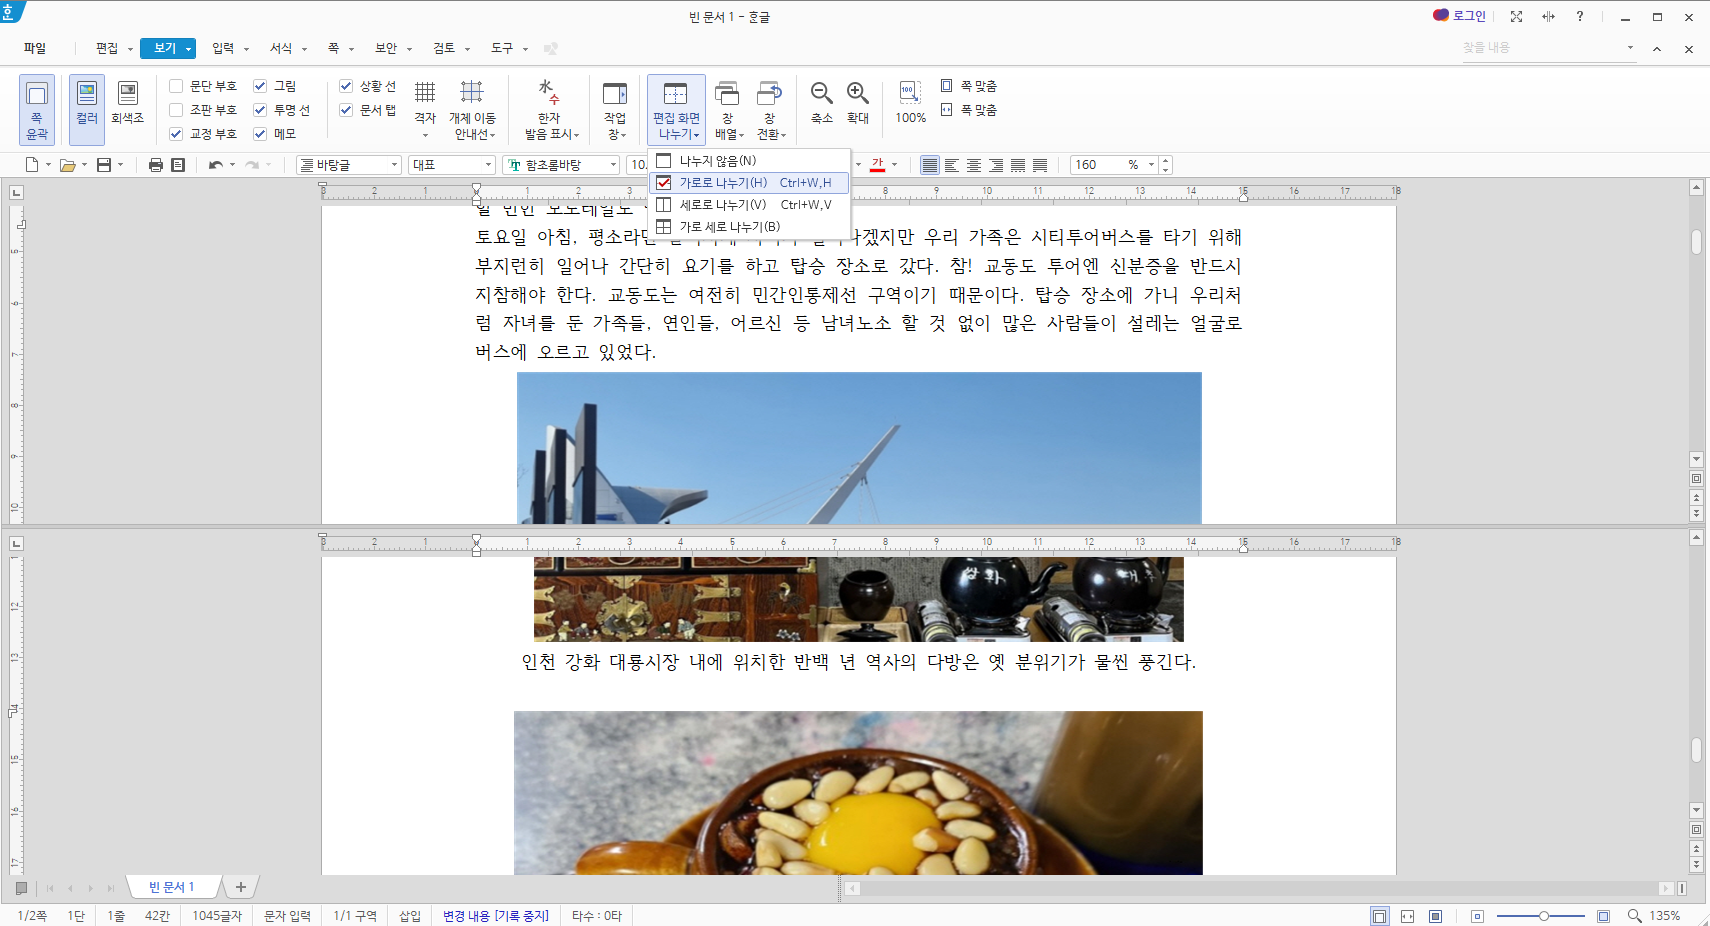Open the 입력 menu
This screenshot has height=926, width=1710.
pyautogui.click(x=223, y=48)
